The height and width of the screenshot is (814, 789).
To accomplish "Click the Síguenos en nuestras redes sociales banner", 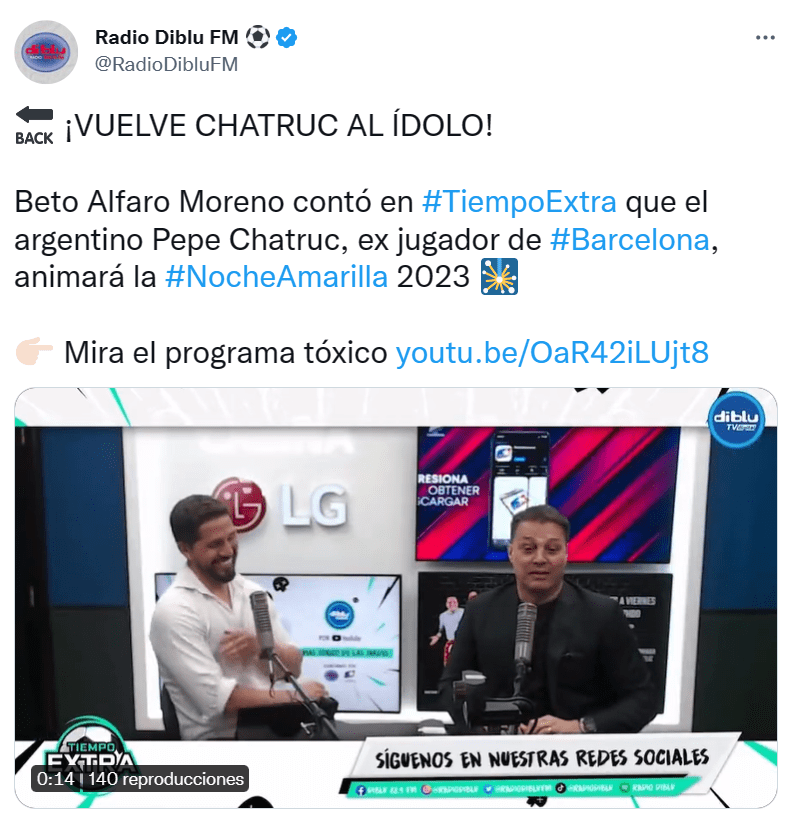I will [541, 759].
